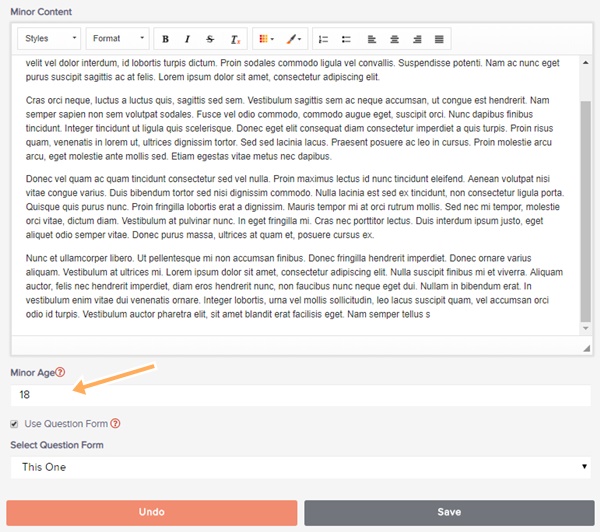Toggle bold formatting in the editor toolbar
This screenshot has width=600, height=532.
[x=165, y=39]
